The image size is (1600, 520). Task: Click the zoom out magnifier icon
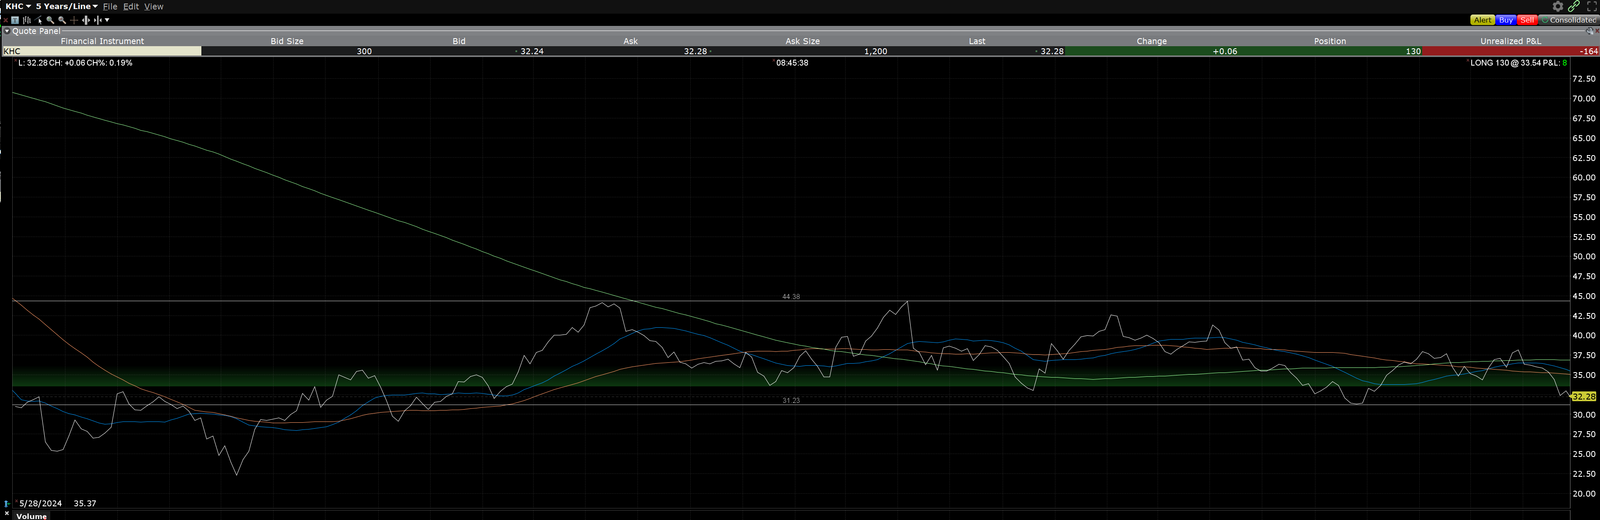click(x=62, y=20)
